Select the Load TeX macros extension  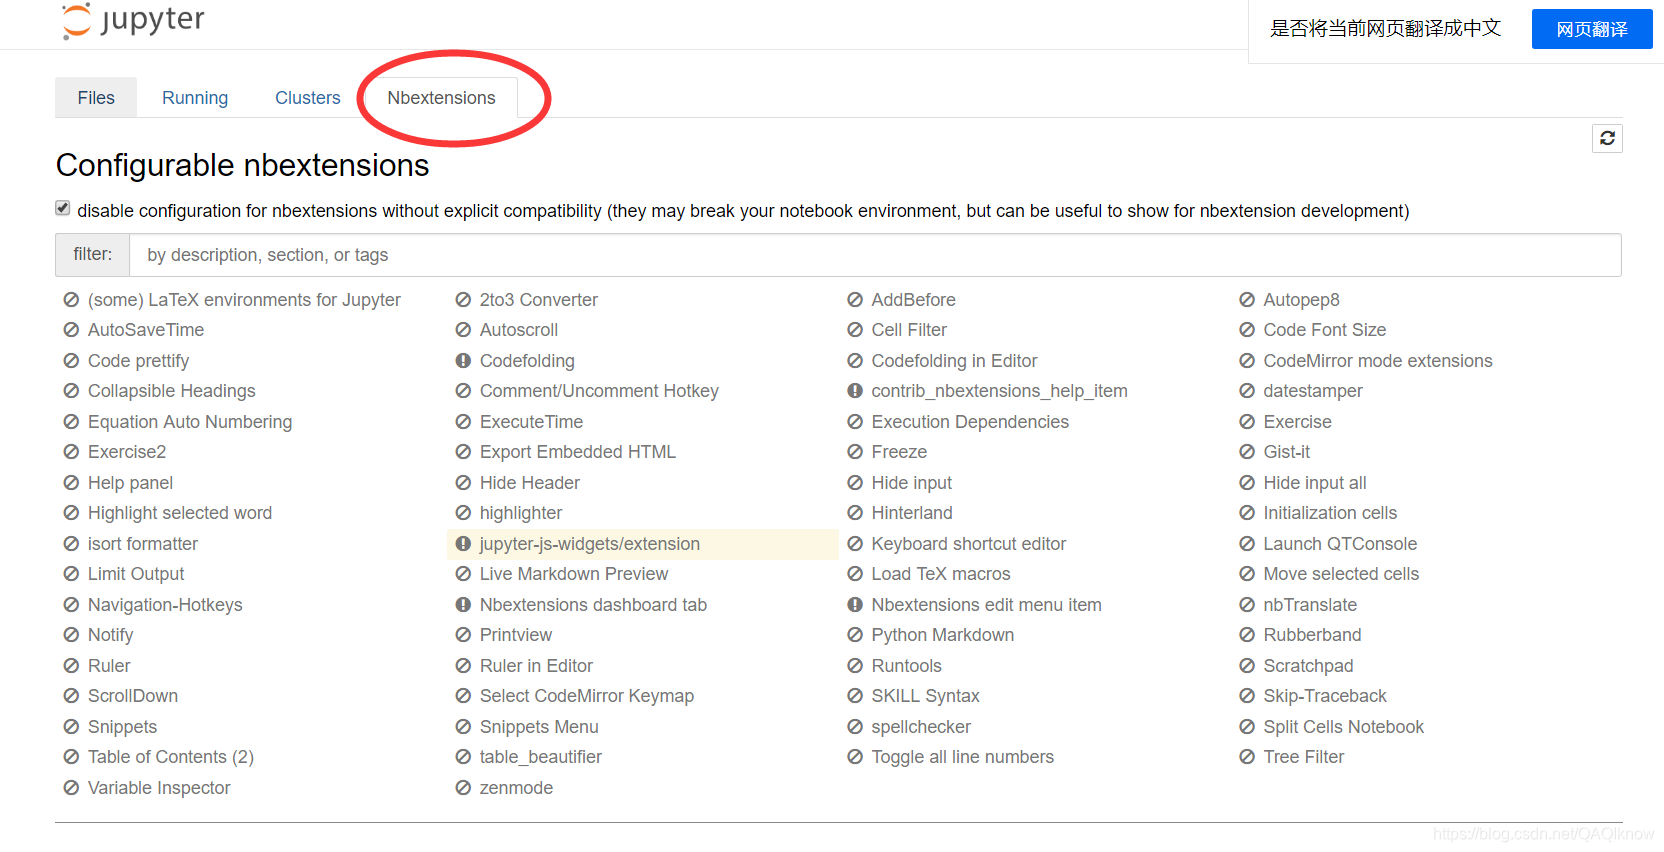(x=941, y=574)
